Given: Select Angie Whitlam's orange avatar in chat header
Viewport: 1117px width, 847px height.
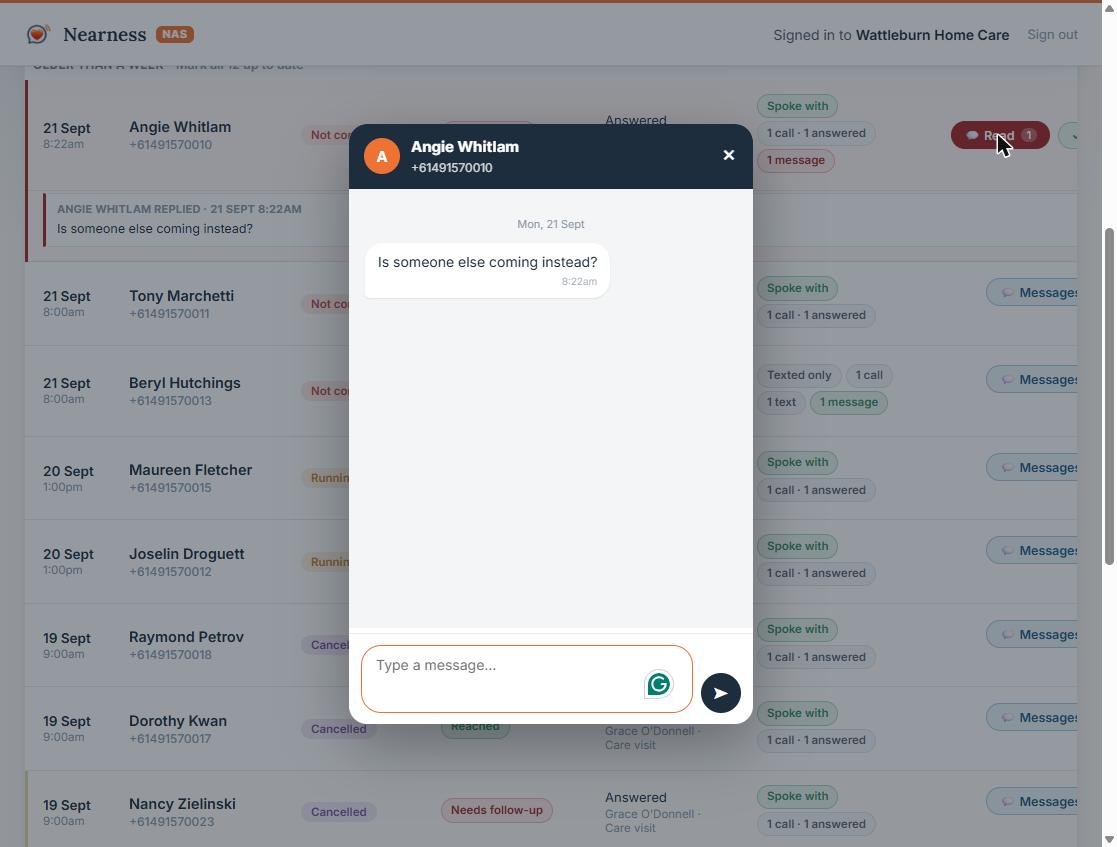Looking at the screenshot, I should pyautogui.click(x=382, y=157).
